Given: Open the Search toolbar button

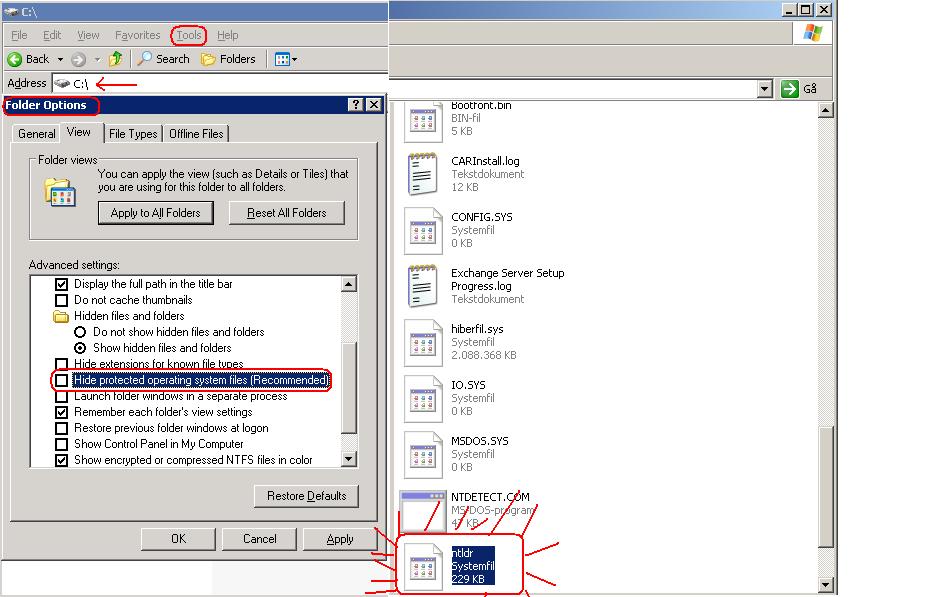Looking at the screenshot, I should pos(163,59).
